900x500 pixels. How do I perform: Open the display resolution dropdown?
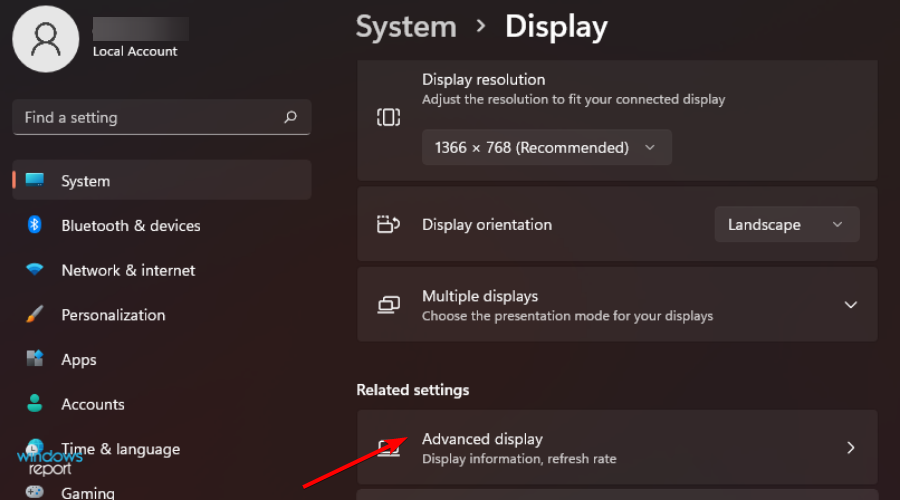pos(546,147)
